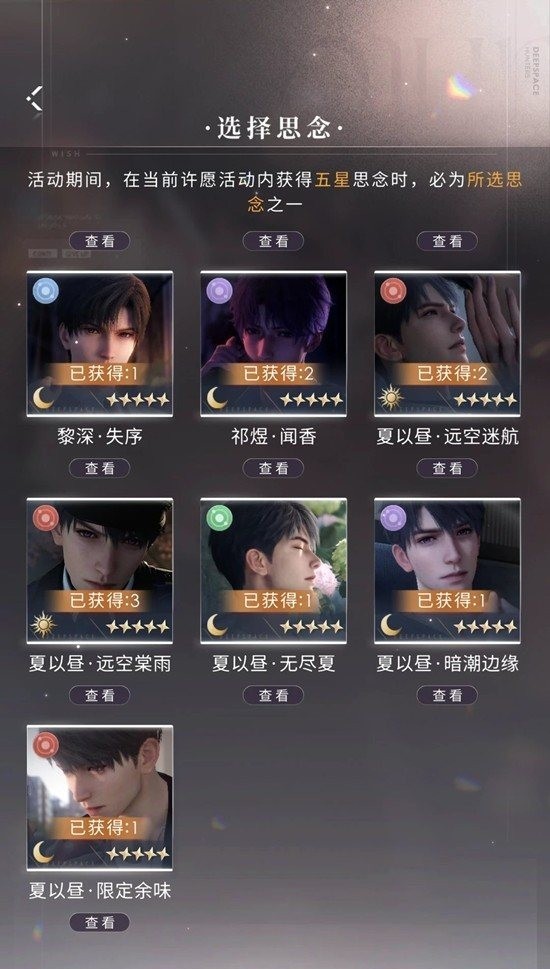Click 查看 under 黎深·失序

99,468
